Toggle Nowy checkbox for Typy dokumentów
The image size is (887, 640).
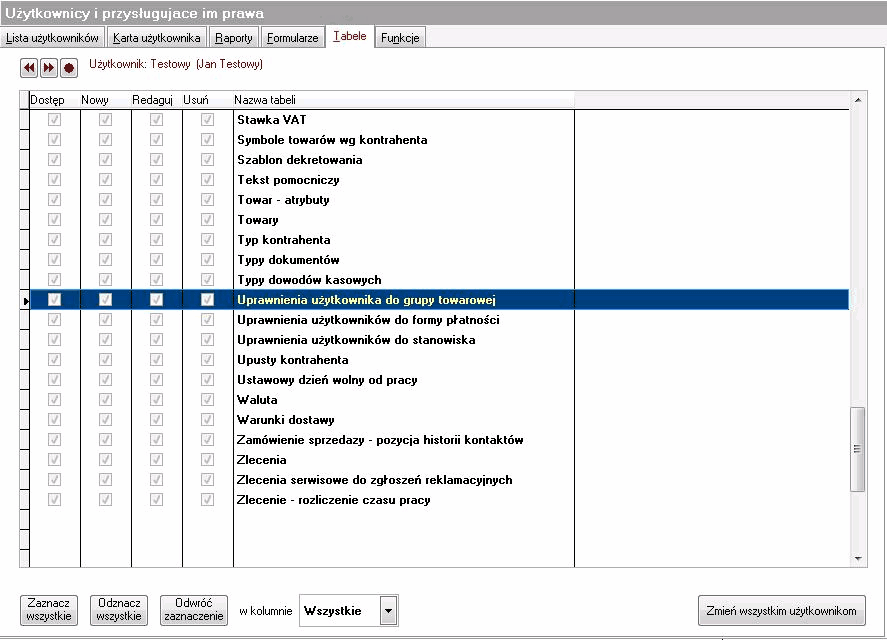pos(105,260)
